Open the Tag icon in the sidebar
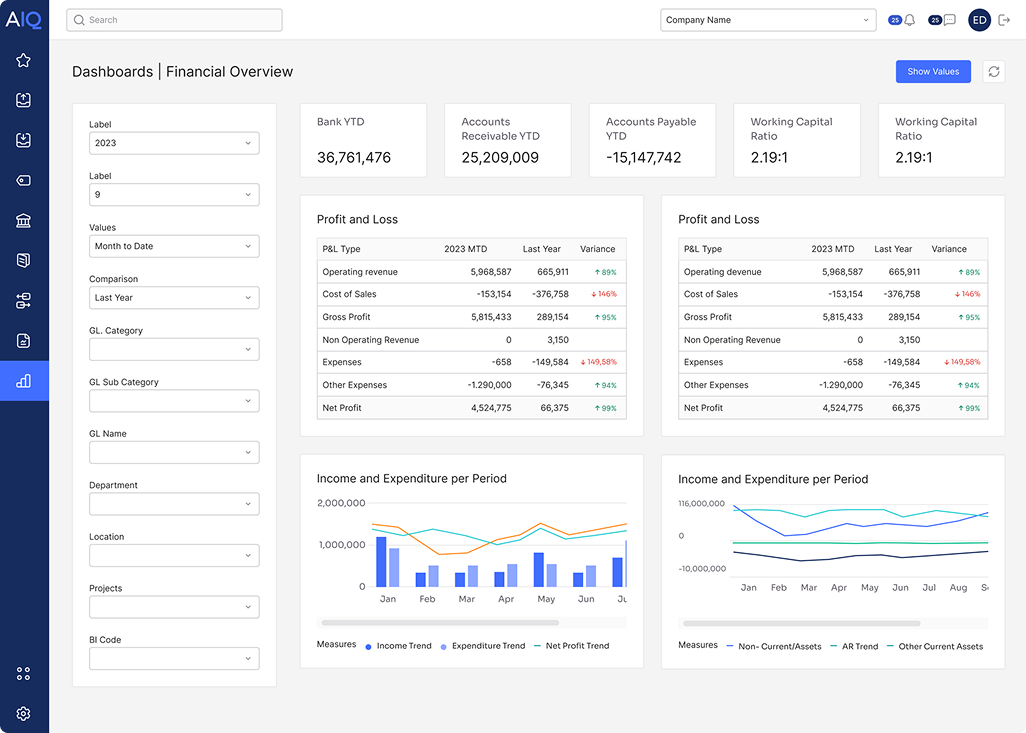Image resolution: width=1026 pixels, height=733 pixels. click(25, 180)
